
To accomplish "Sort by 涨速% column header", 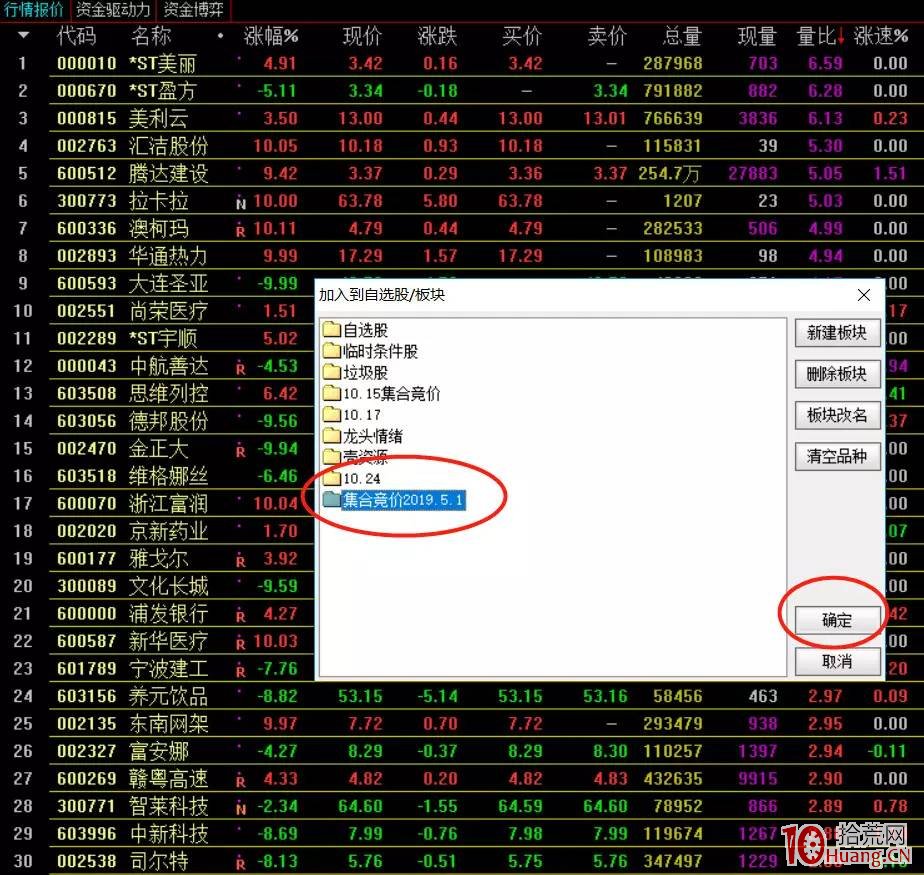I will (880, 36).
